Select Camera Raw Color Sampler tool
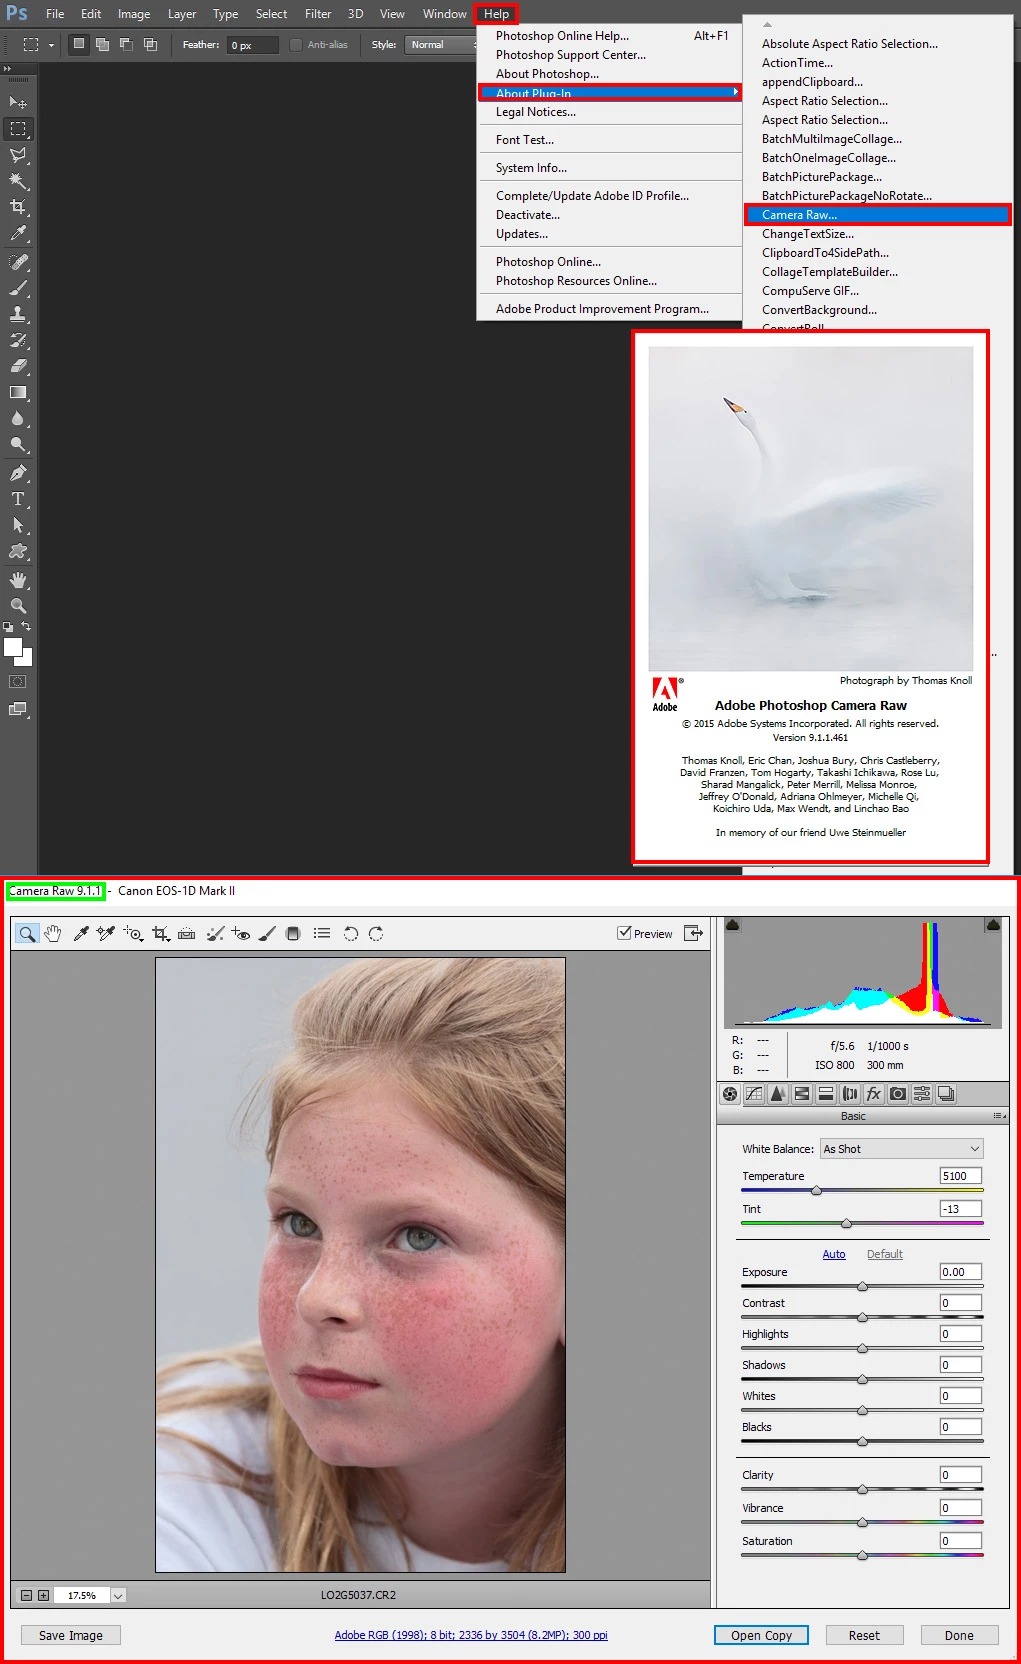 pos(106,933)
